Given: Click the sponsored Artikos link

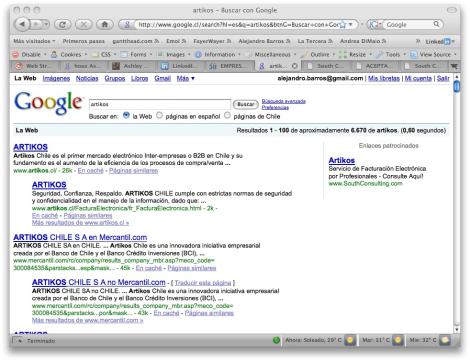Looking at the screenshot, I should tap(342, 160).
